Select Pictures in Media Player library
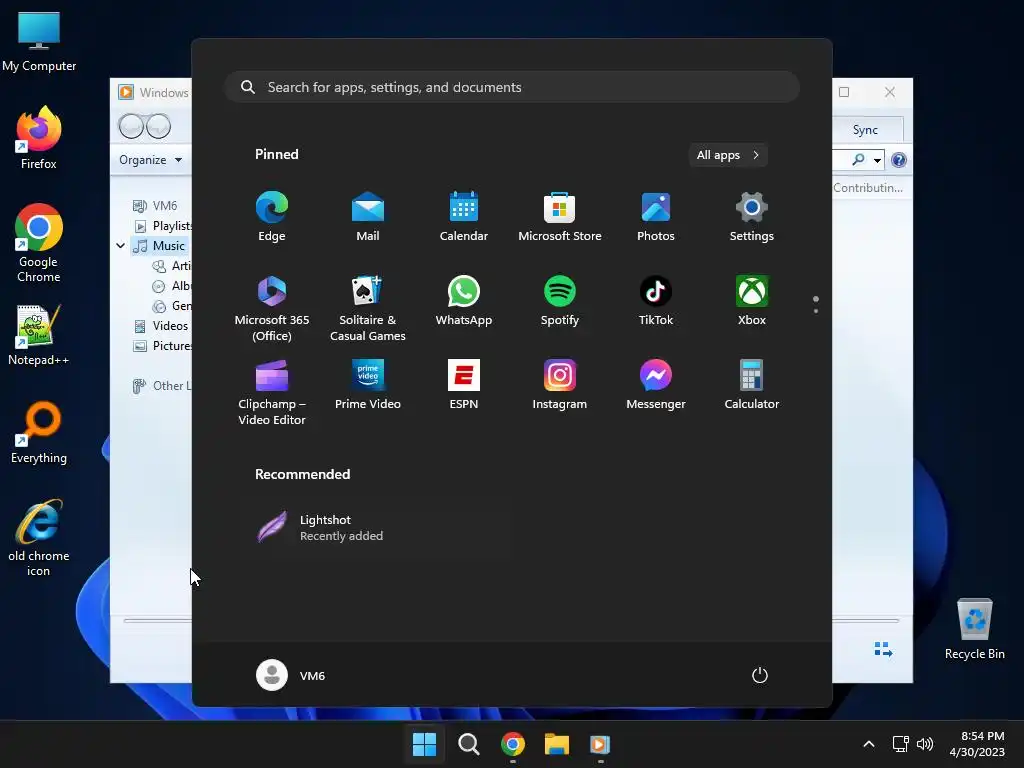This screenshot has width=1024, height=768. [163, 346]
